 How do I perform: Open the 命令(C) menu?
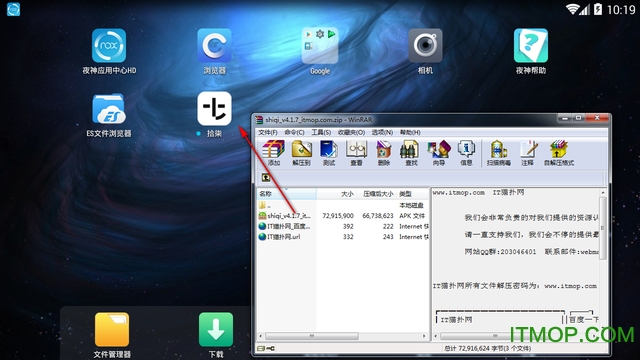point(294,132)
